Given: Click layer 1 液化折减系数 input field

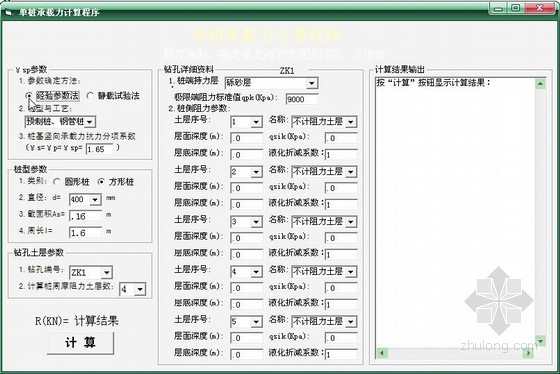Looking at the screenshot, I should coord(341,155).
